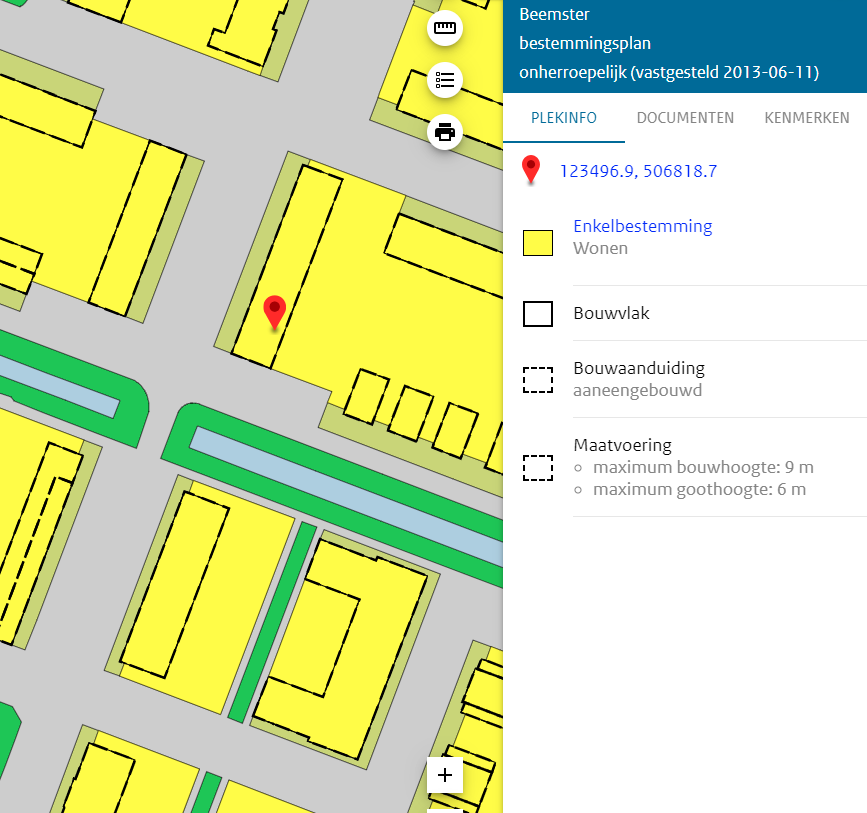Switch to the DOCUMENTEN tab

point(685,117)
